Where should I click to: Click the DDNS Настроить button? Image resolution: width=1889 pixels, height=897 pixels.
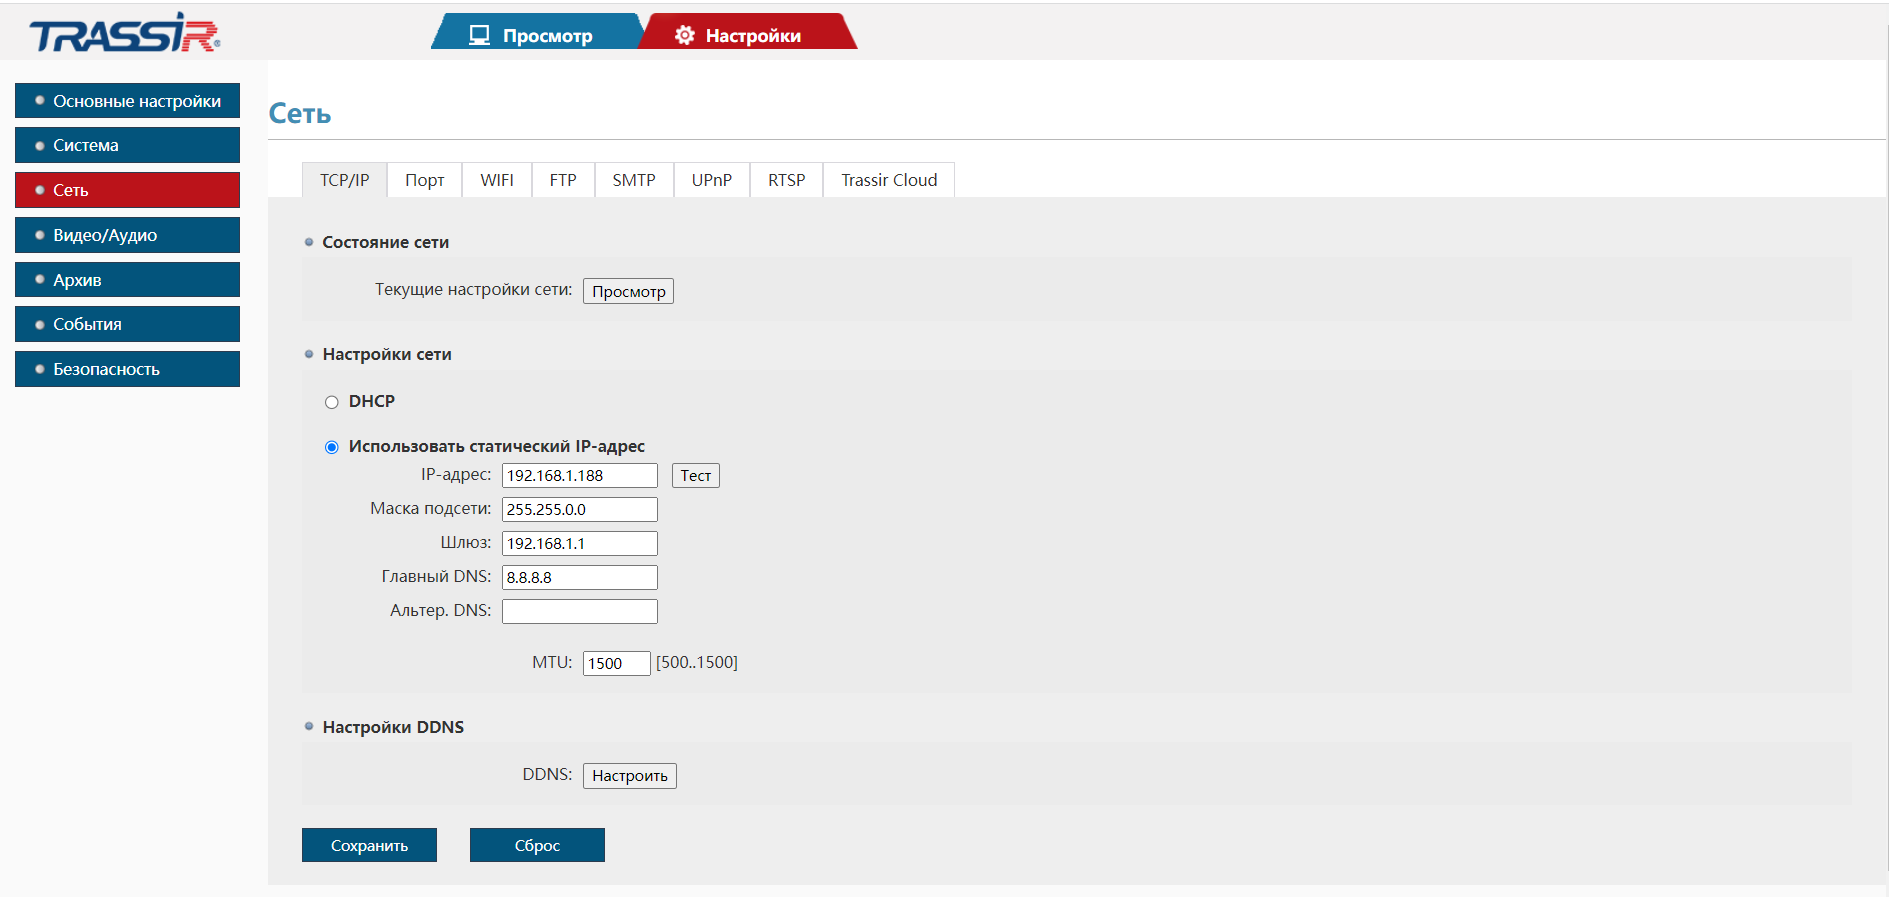tap(630, 776)
